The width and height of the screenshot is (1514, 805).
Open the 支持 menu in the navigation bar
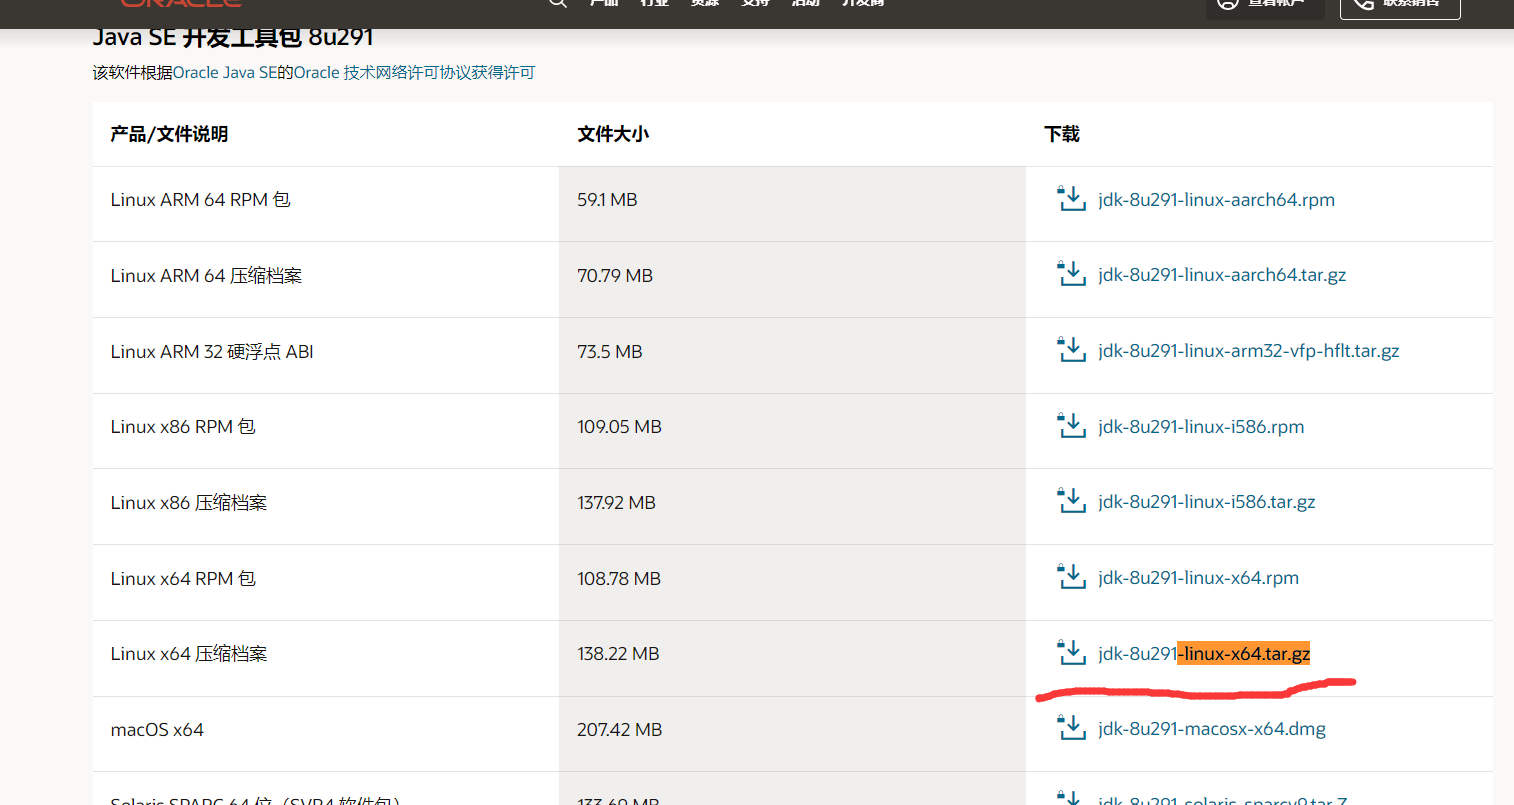pos(754,4)
